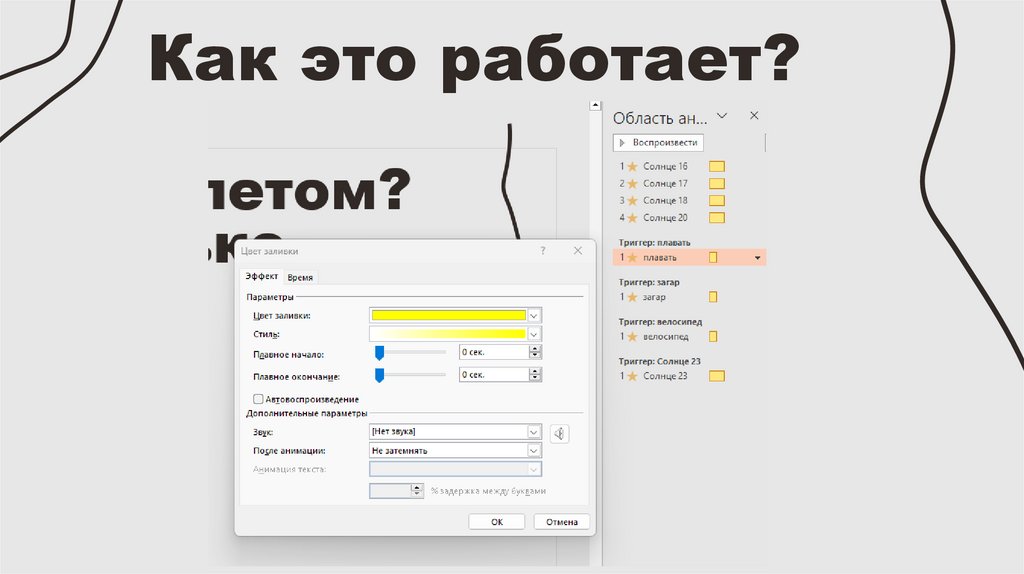This screenshot has height=574, width=1024.
Task: Click the star icon for Солнце 23
Action: pos(632,376)
